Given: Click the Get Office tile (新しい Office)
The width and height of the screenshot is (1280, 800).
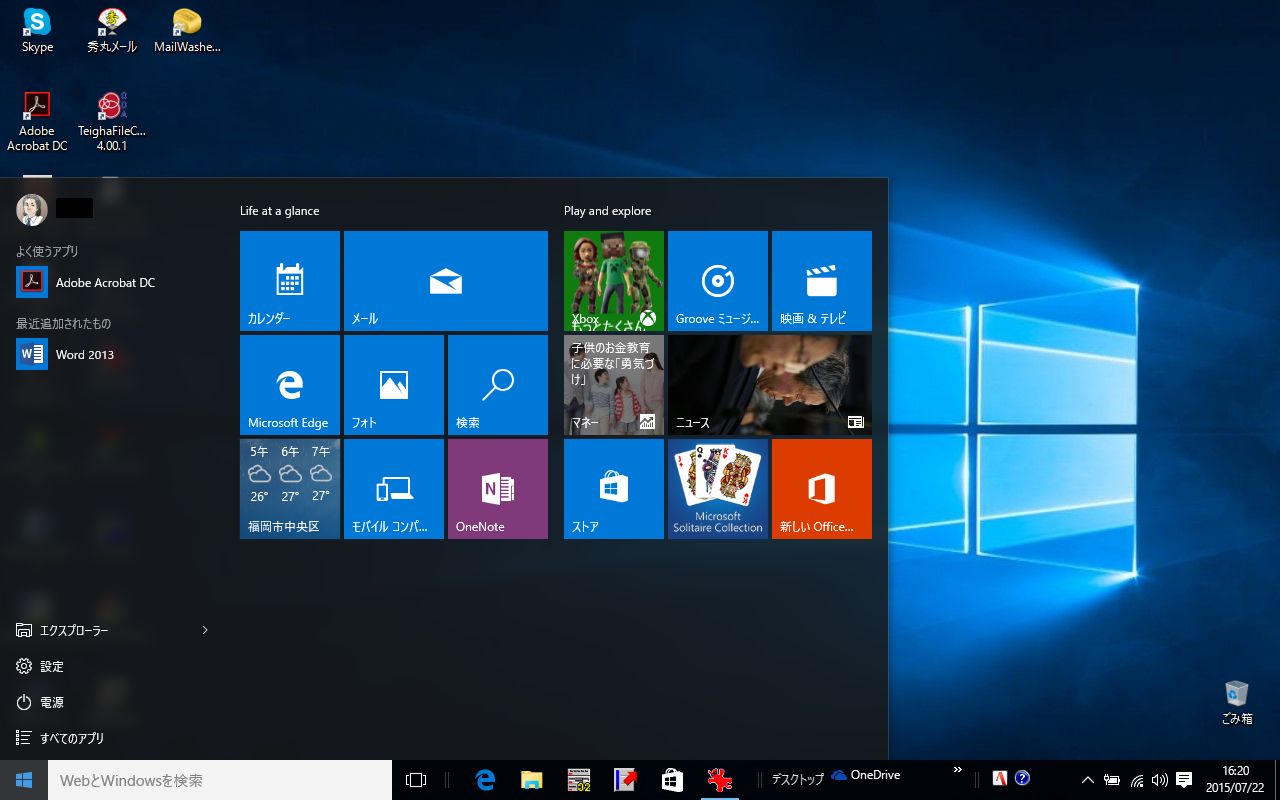Looking at the screenshot, I should click(x=822, y=489).
